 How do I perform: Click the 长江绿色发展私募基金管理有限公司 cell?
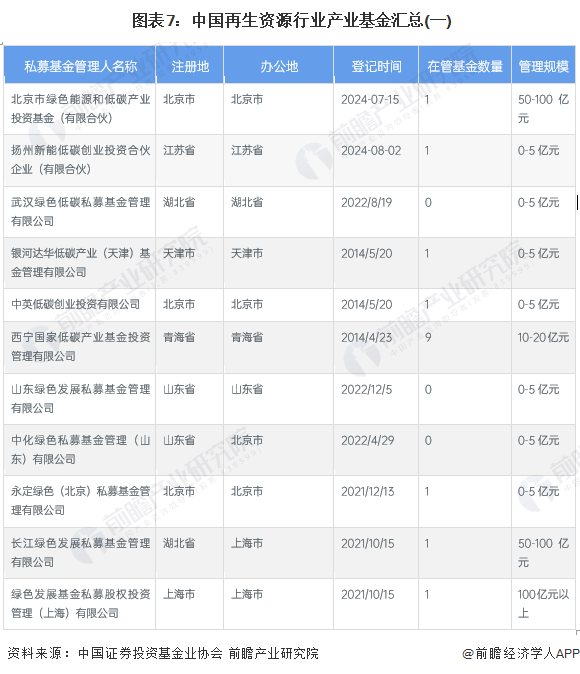coord(80,552)
